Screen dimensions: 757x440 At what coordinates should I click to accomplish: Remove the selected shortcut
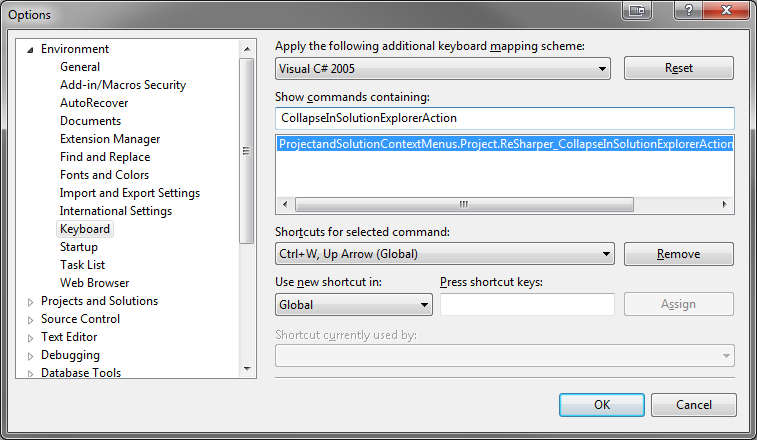[x=678, y=254]
